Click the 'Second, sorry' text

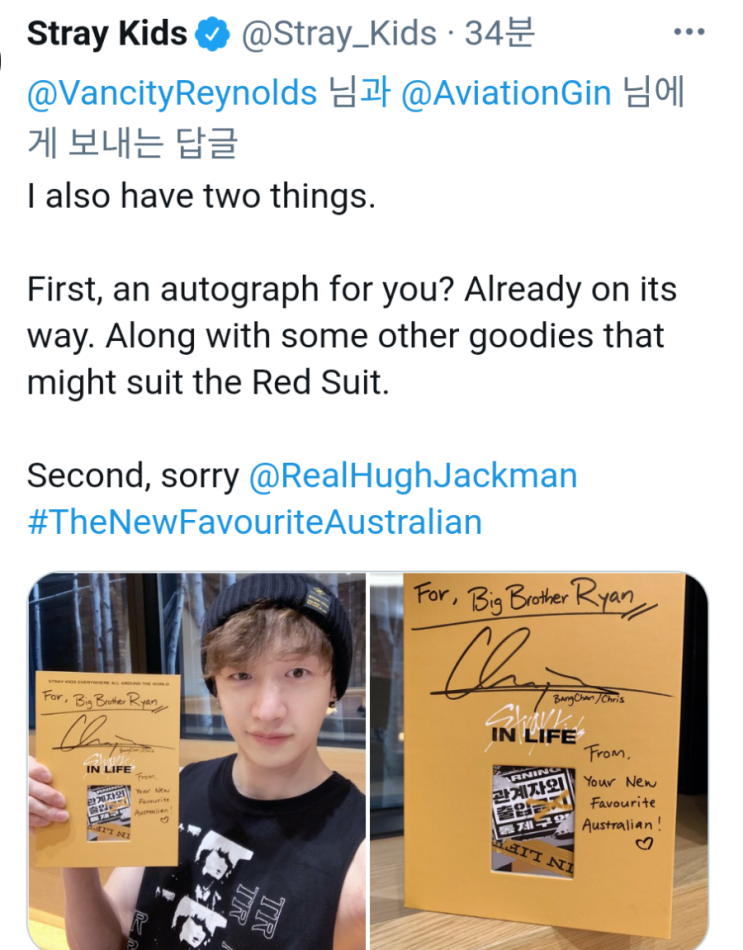click(x=133, y=477)
